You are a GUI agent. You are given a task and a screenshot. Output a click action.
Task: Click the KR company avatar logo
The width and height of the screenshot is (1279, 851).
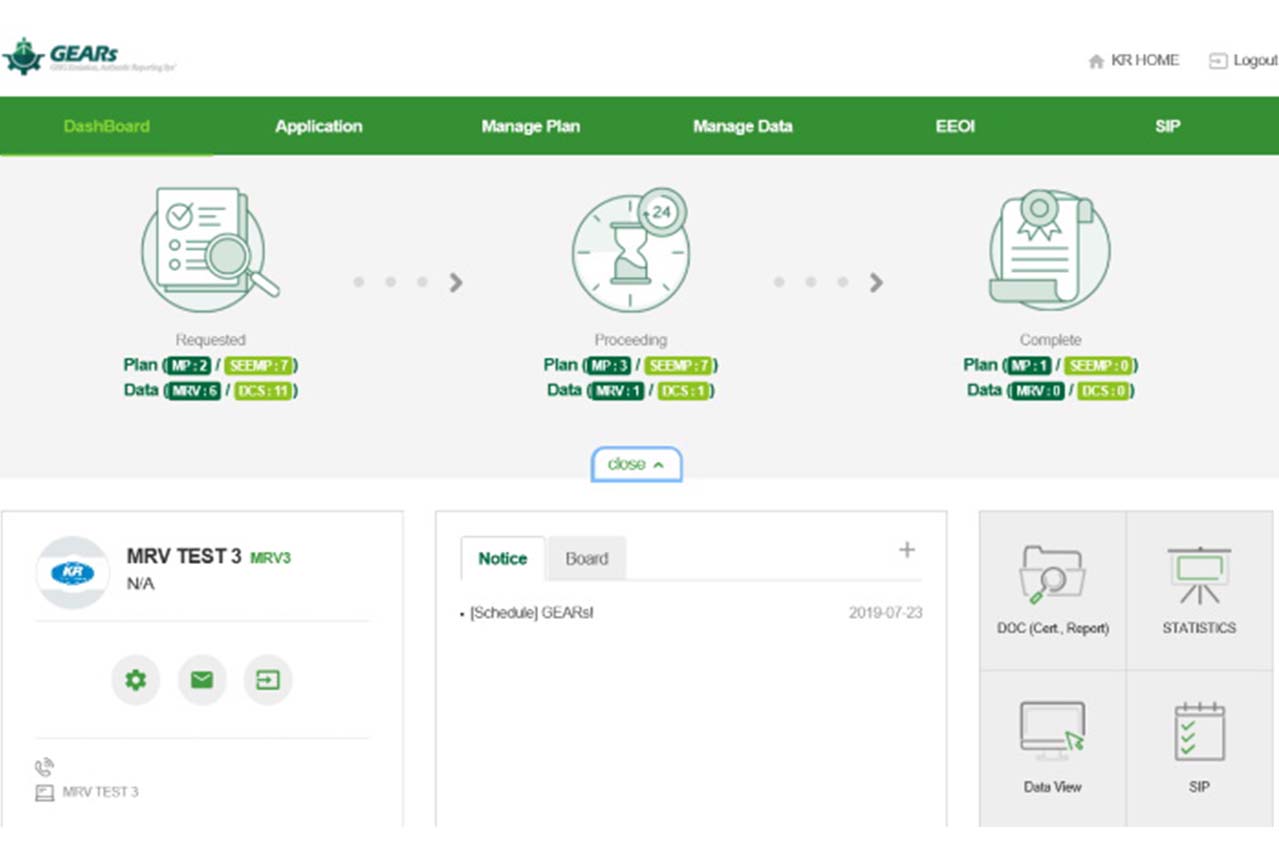tap(72, 573)
